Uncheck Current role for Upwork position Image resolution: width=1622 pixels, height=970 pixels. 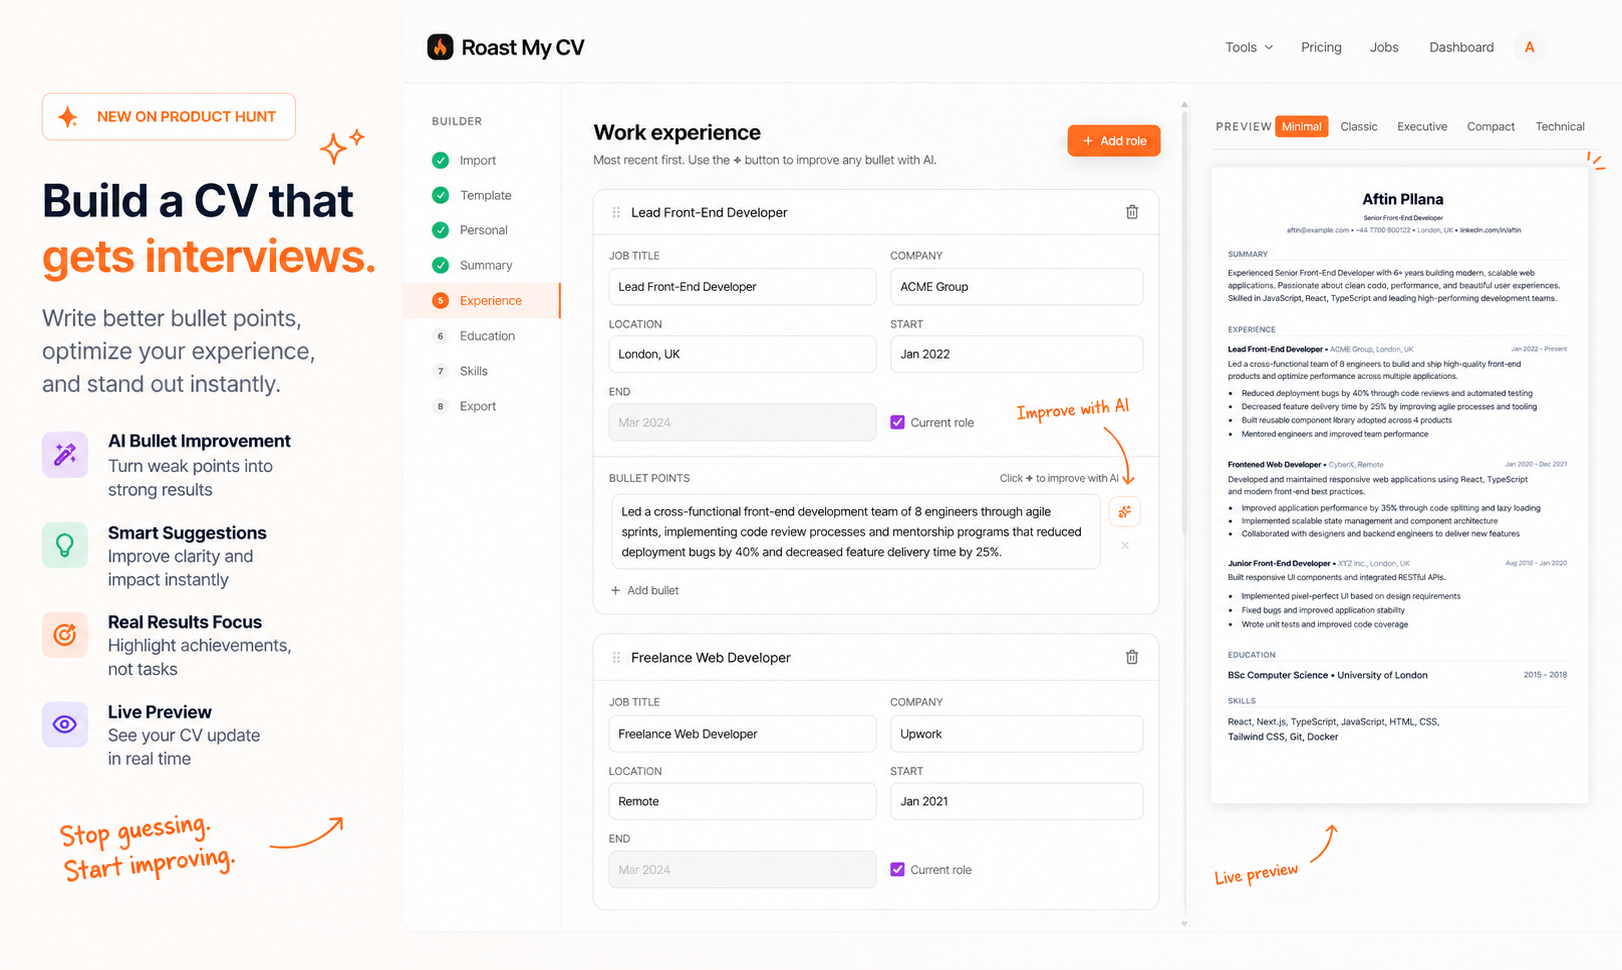897,869
